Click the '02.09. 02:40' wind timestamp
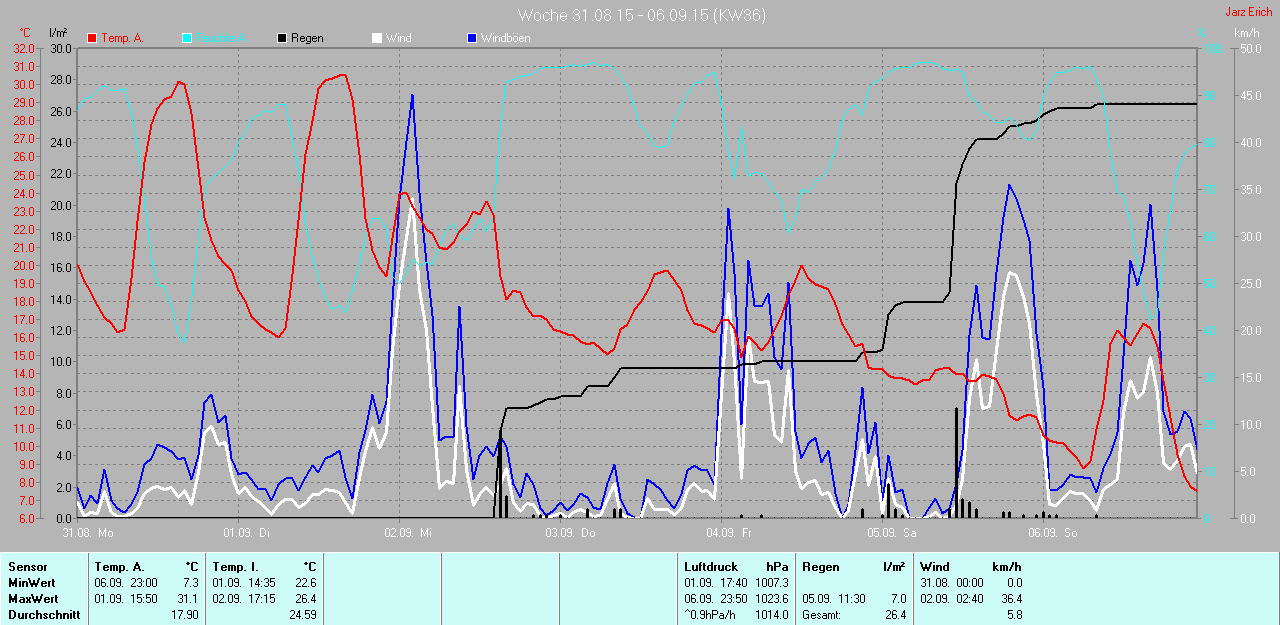This screenshot has width=1280, height=625. coord(952,599)
